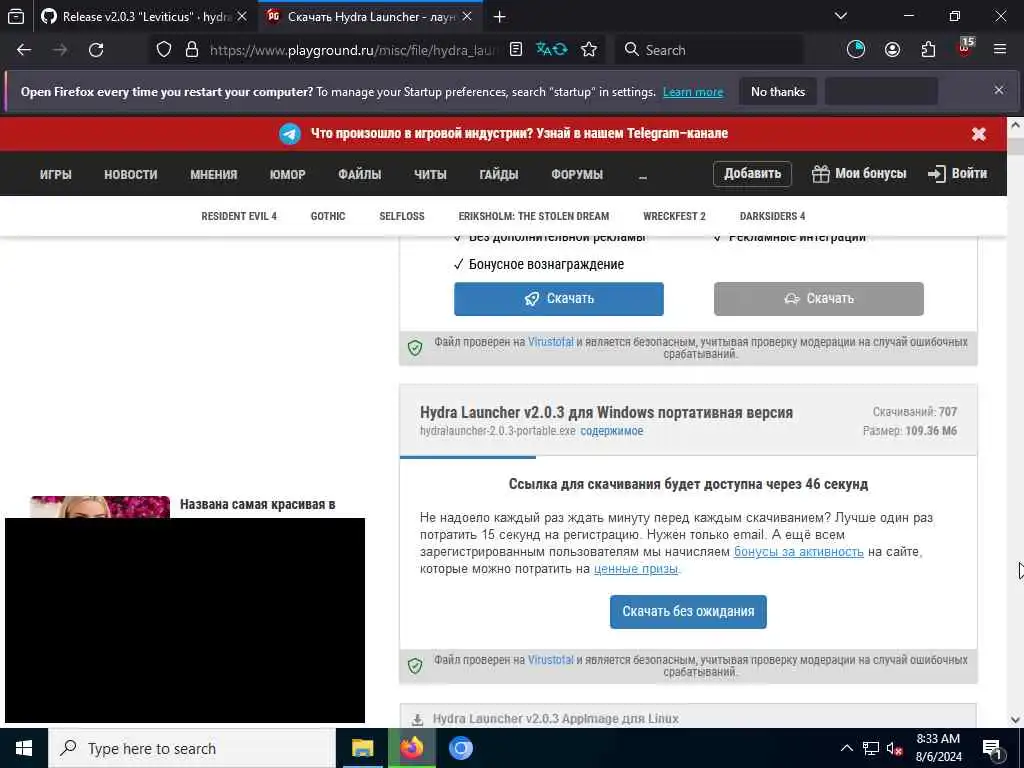Click the Telegram icon in red banner

[x=290, y=134]
